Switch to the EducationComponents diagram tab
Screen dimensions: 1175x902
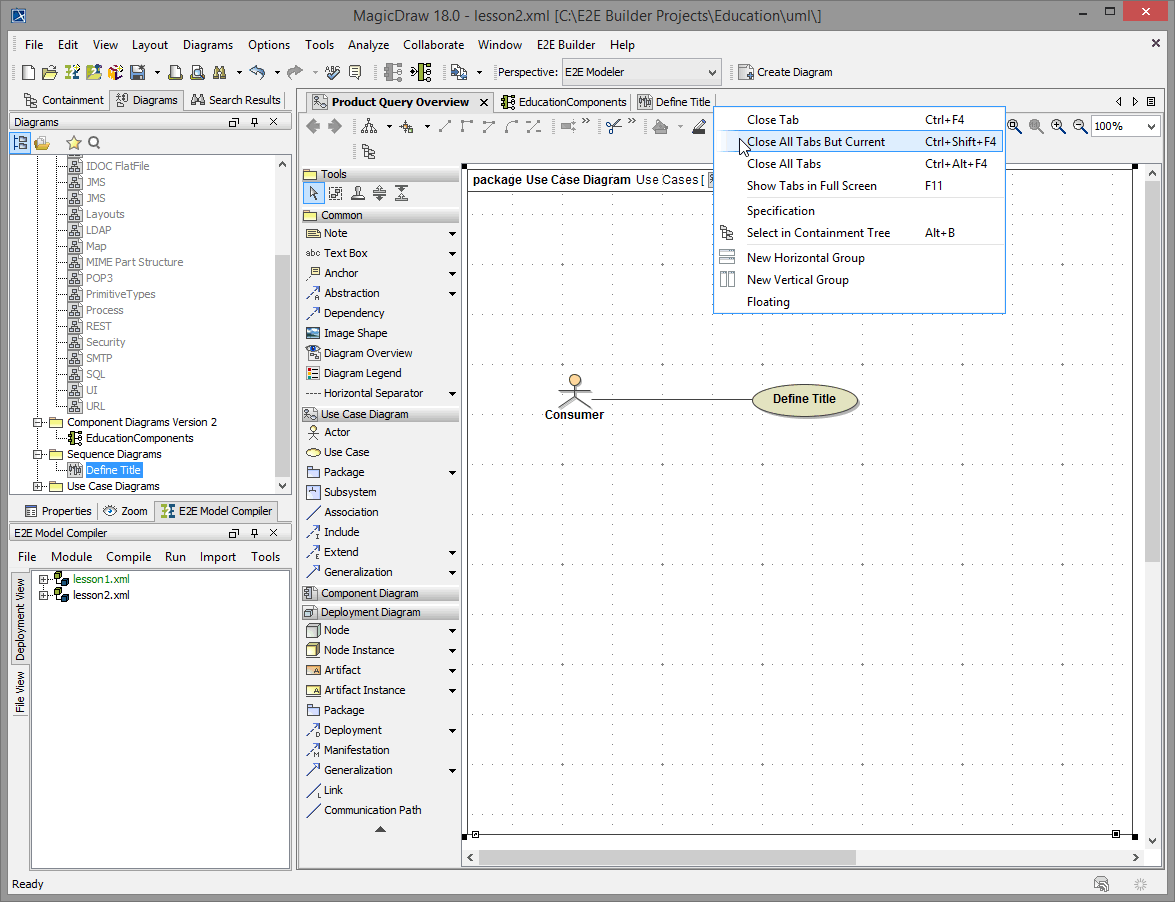pyautogui.click(x=571, y=102)
